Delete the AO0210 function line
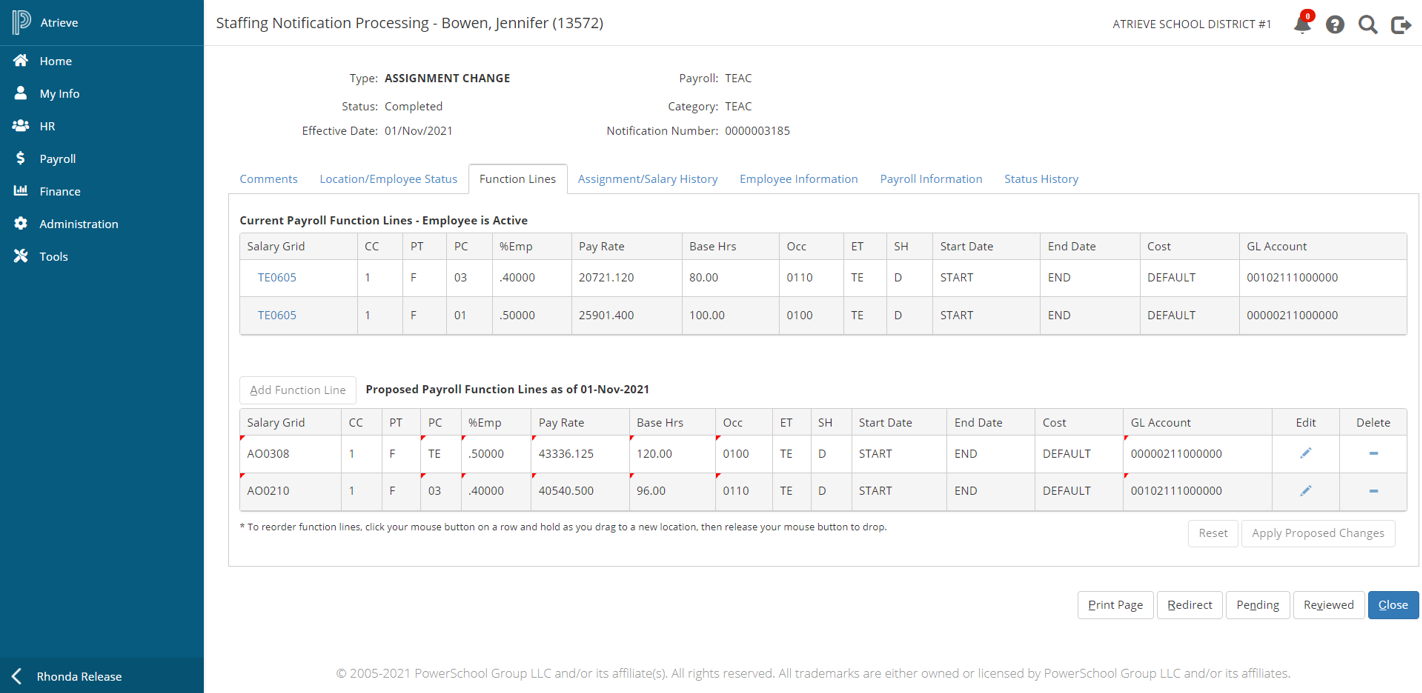 pyautogui.click(x=1373, y=491)
